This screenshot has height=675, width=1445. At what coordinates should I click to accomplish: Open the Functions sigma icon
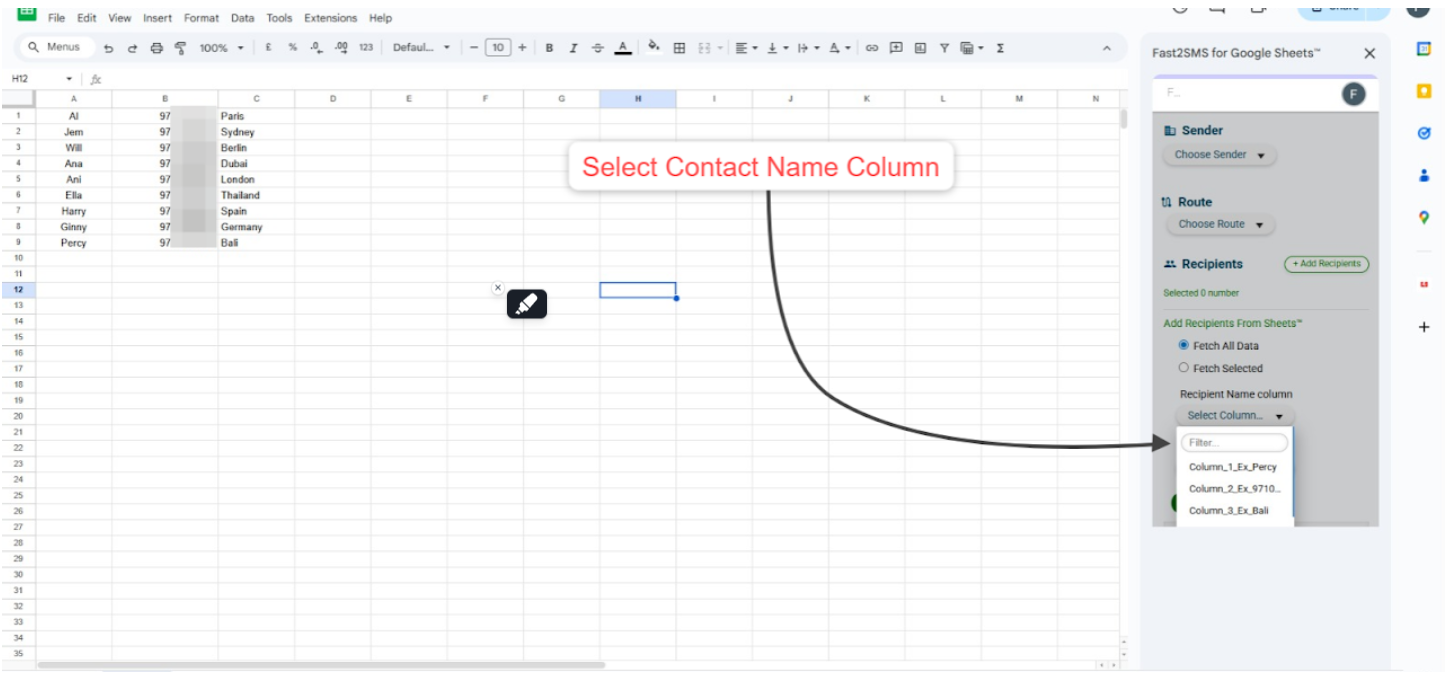(x=1000, y=48)
